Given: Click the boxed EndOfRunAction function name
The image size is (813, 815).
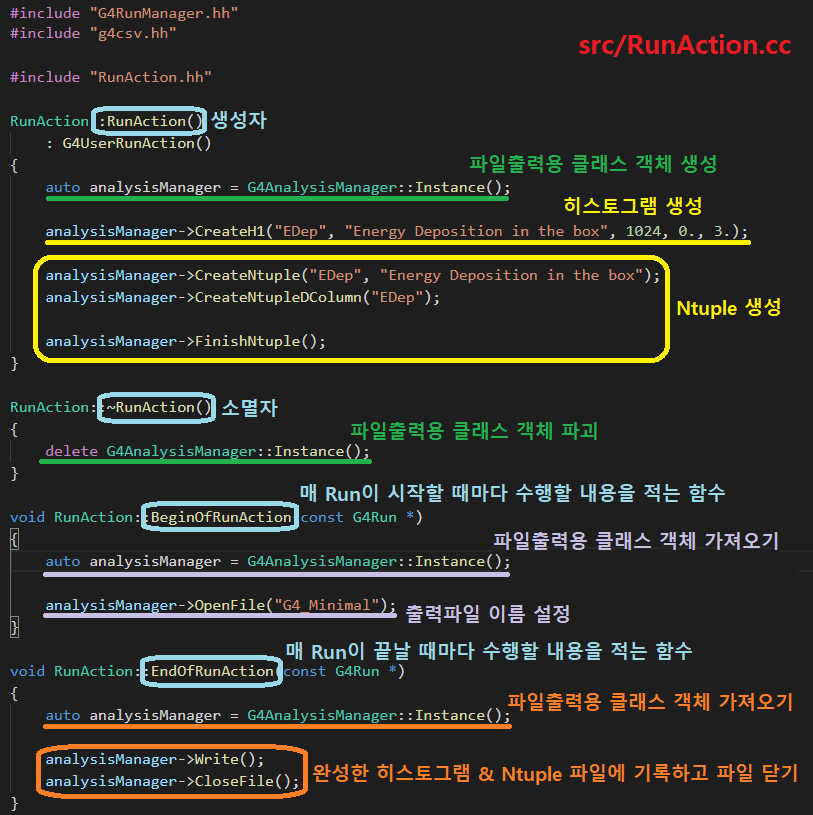Looking at the screenshot, I should click(211, 671).
